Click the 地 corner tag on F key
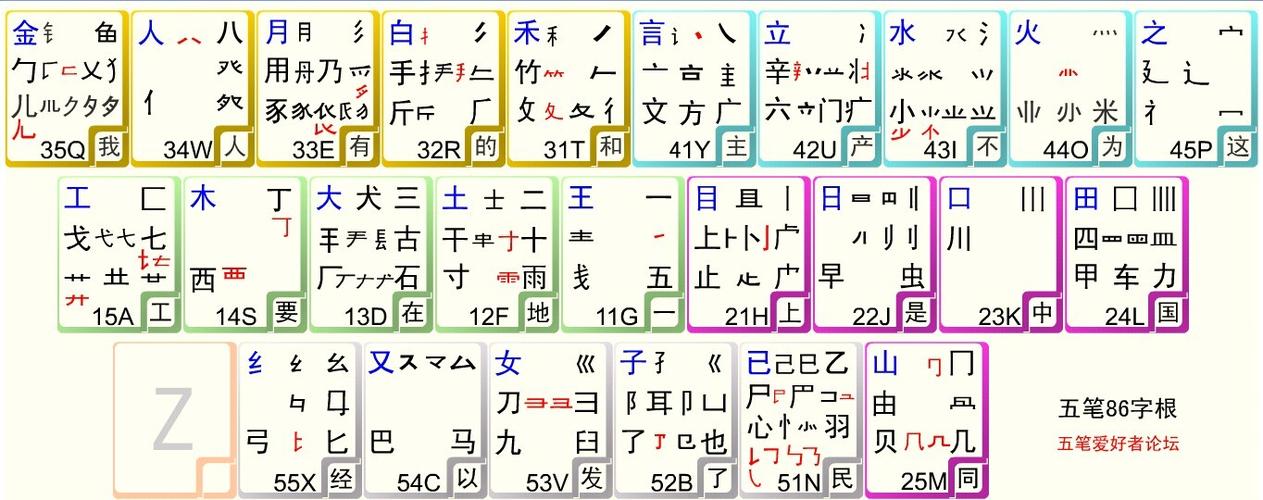 (539, 313)
